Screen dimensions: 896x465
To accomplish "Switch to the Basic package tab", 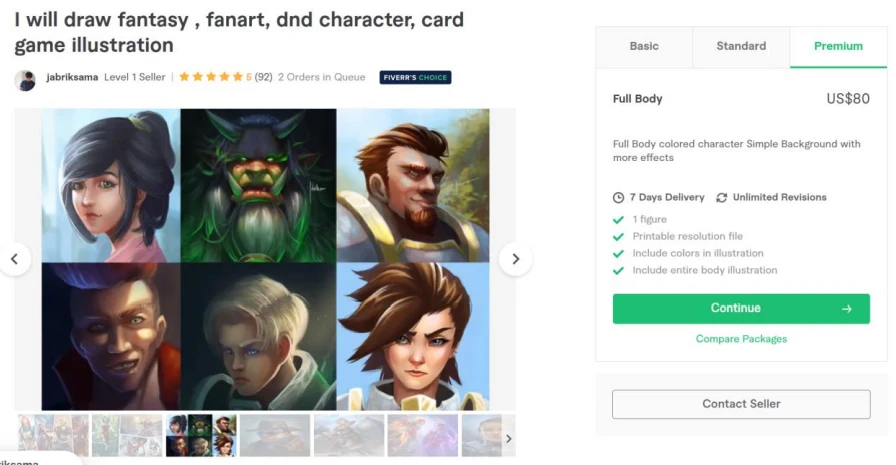I will [x=644, y=47].
